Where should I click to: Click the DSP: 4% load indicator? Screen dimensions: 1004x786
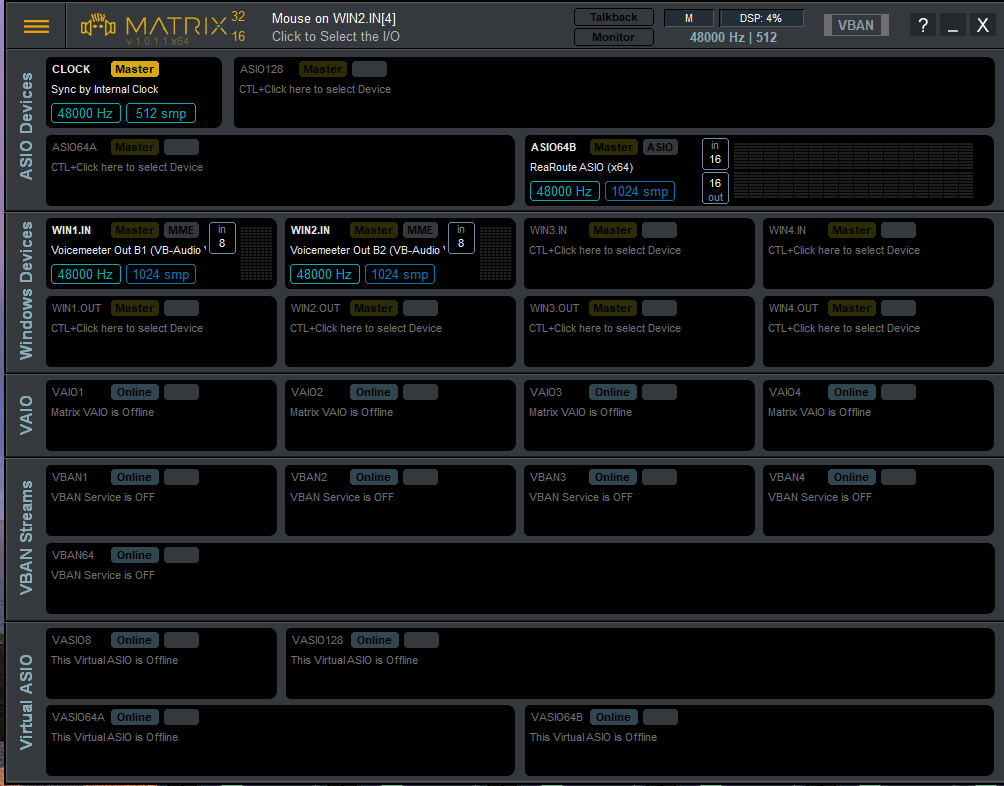761,18
